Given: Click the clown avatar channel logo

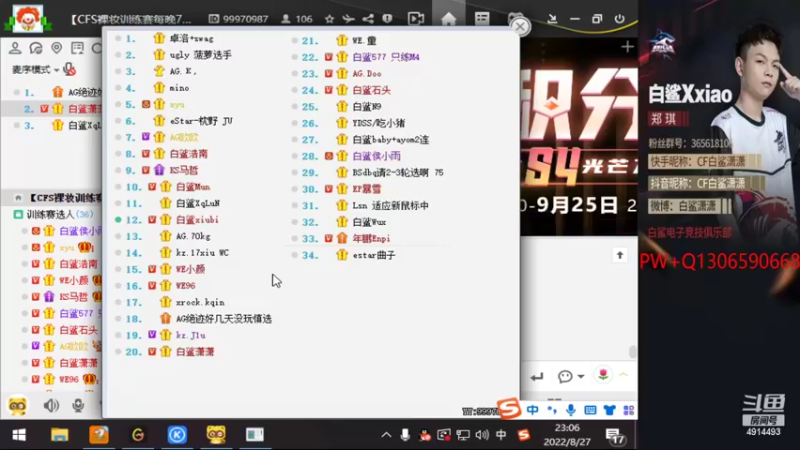Looking at the screenshot, I should (27, 18).
